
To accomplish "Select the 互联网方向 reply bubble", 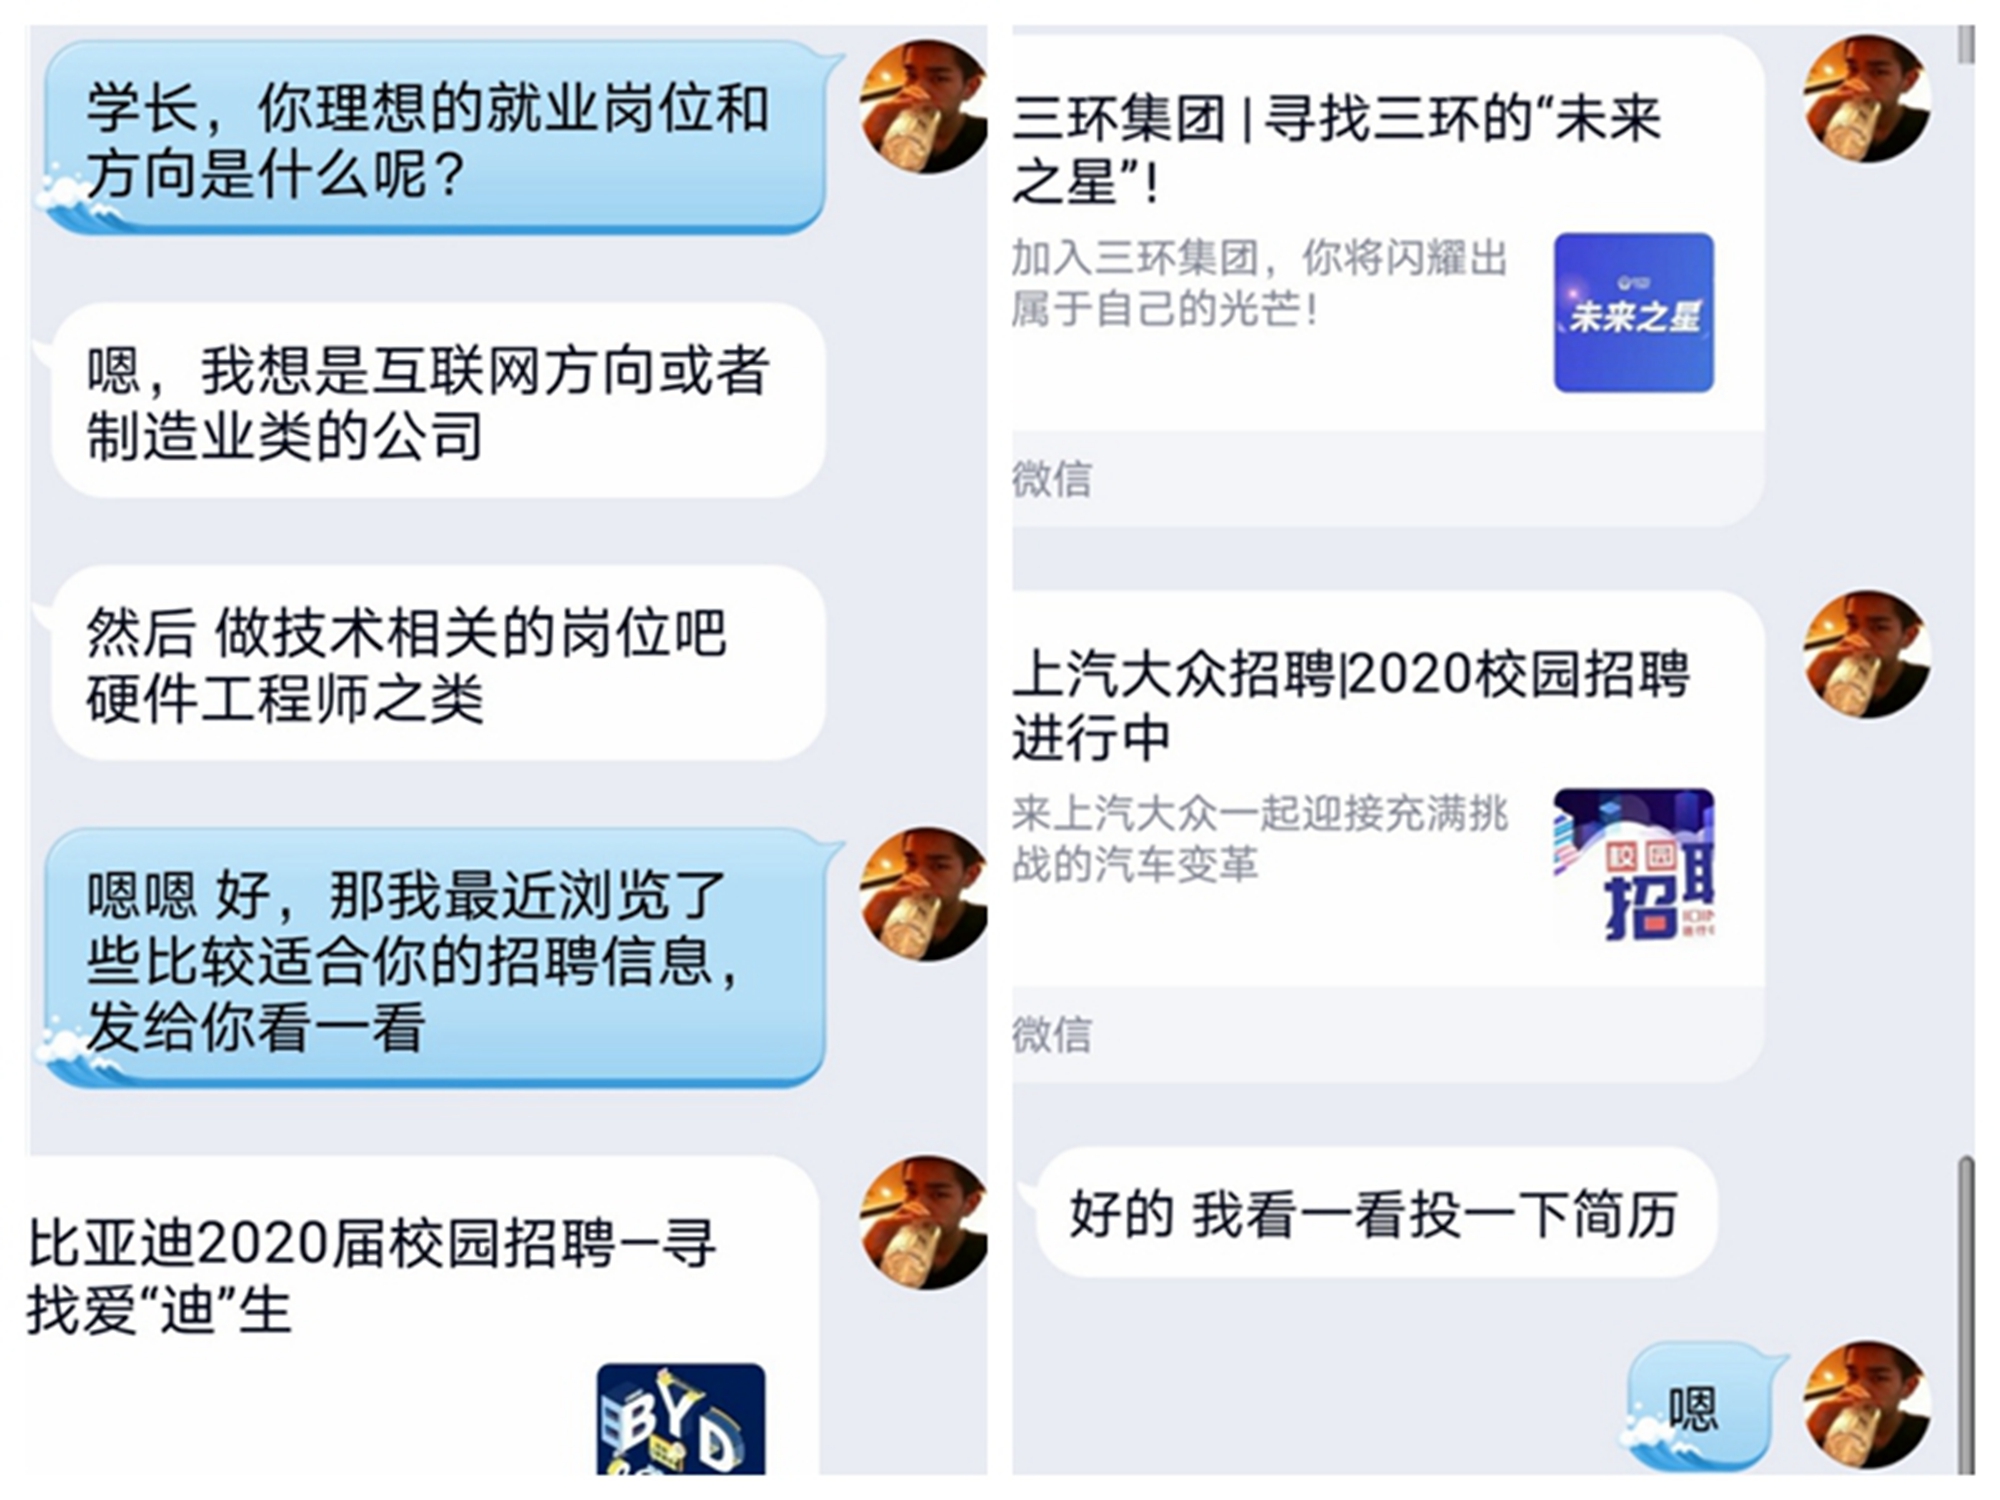I will 438,401.
